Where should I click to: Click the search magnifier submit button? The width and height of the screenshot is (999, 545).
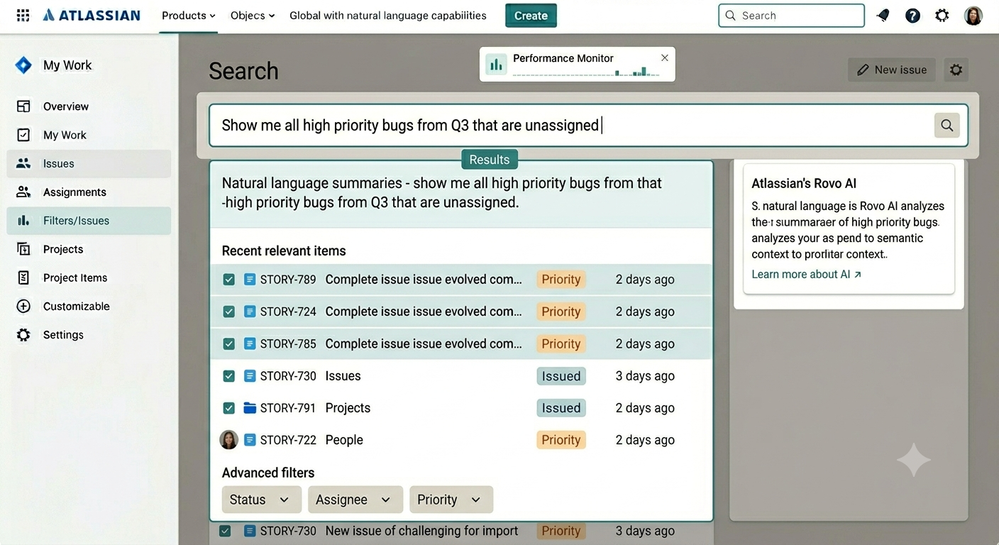(x=947, y=126)
